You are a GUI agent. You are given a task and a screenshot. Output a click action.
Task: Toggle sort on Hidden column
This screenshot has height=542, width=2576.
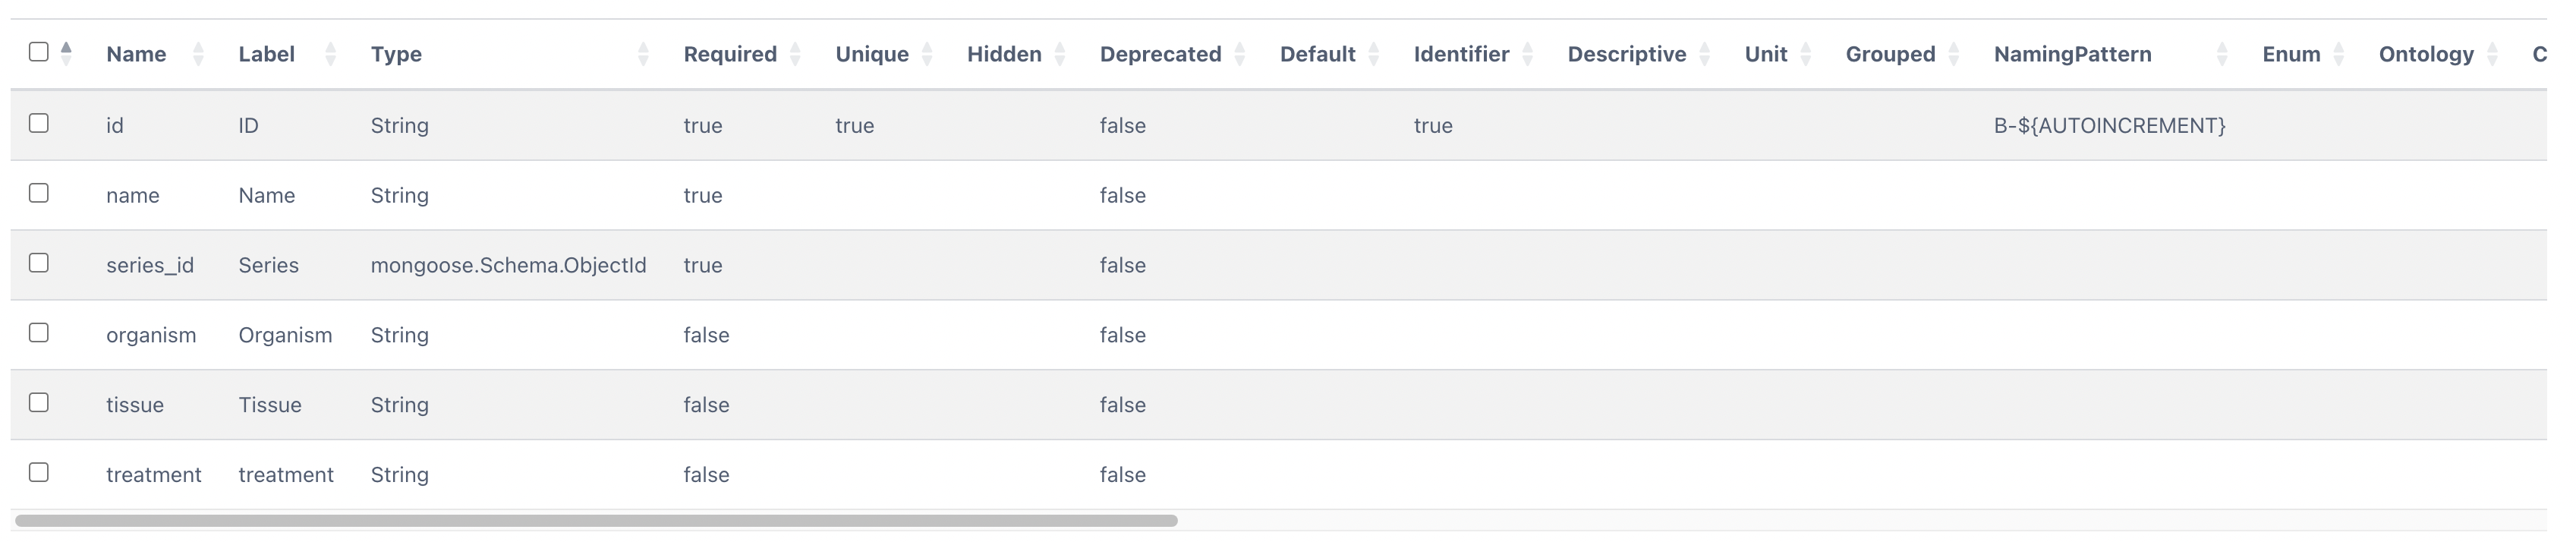coord(1060,54)
